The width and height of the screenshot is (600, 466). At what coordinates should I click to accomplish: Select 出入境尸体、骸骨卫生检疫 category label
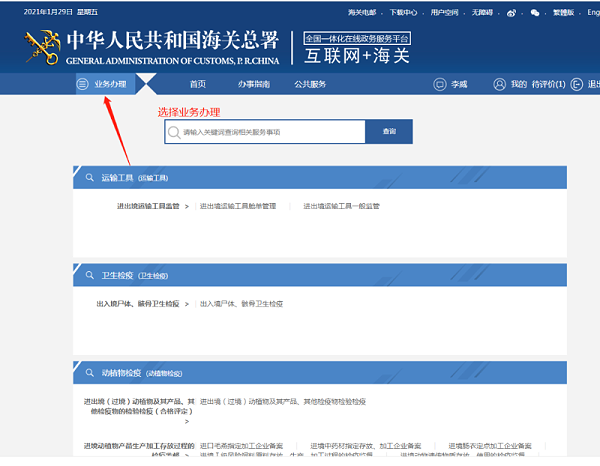[138, 304]
